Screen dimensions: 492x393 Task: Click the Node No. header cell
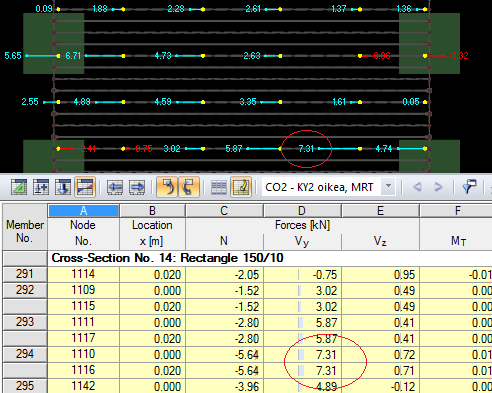[83, 233]
